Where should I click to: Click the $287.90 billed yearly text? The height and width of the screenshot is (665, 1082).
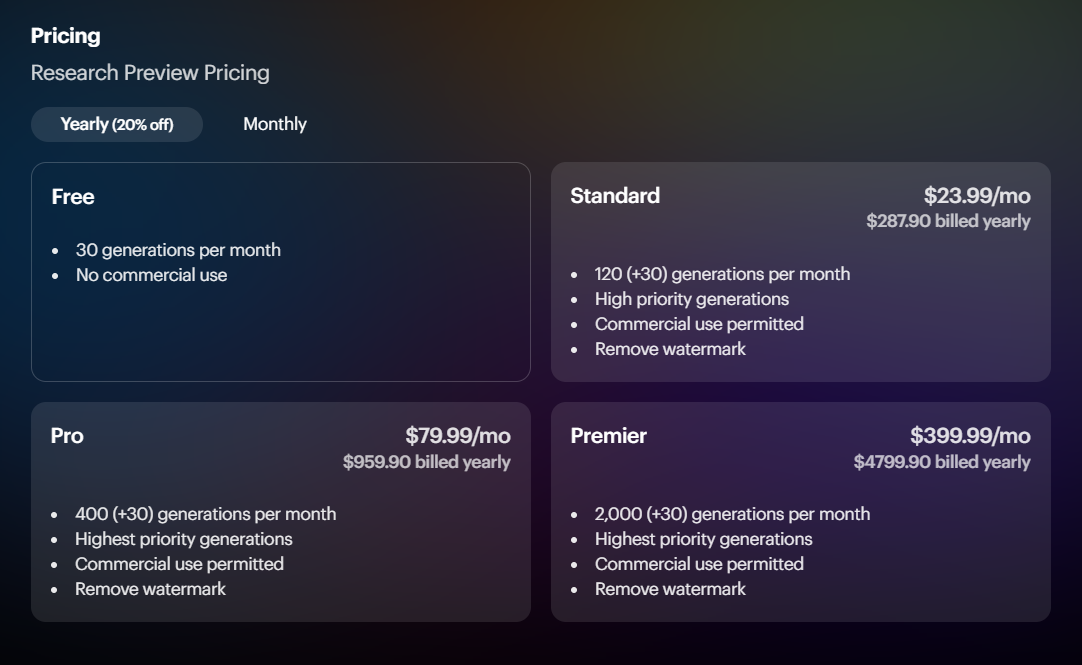click(947, 221)
